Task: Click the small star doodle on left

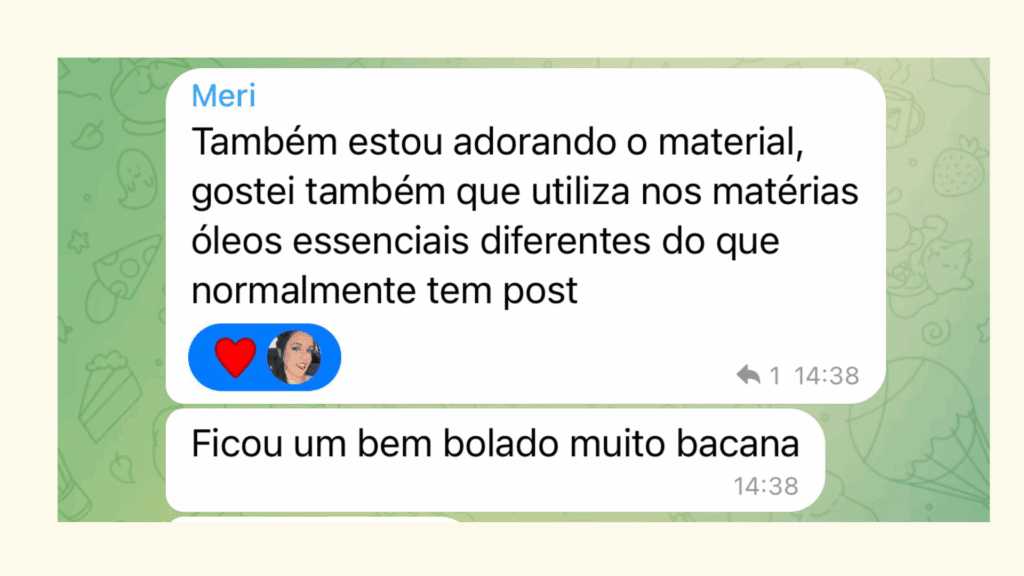Action: pyautogui.click(x=79, y=242)
